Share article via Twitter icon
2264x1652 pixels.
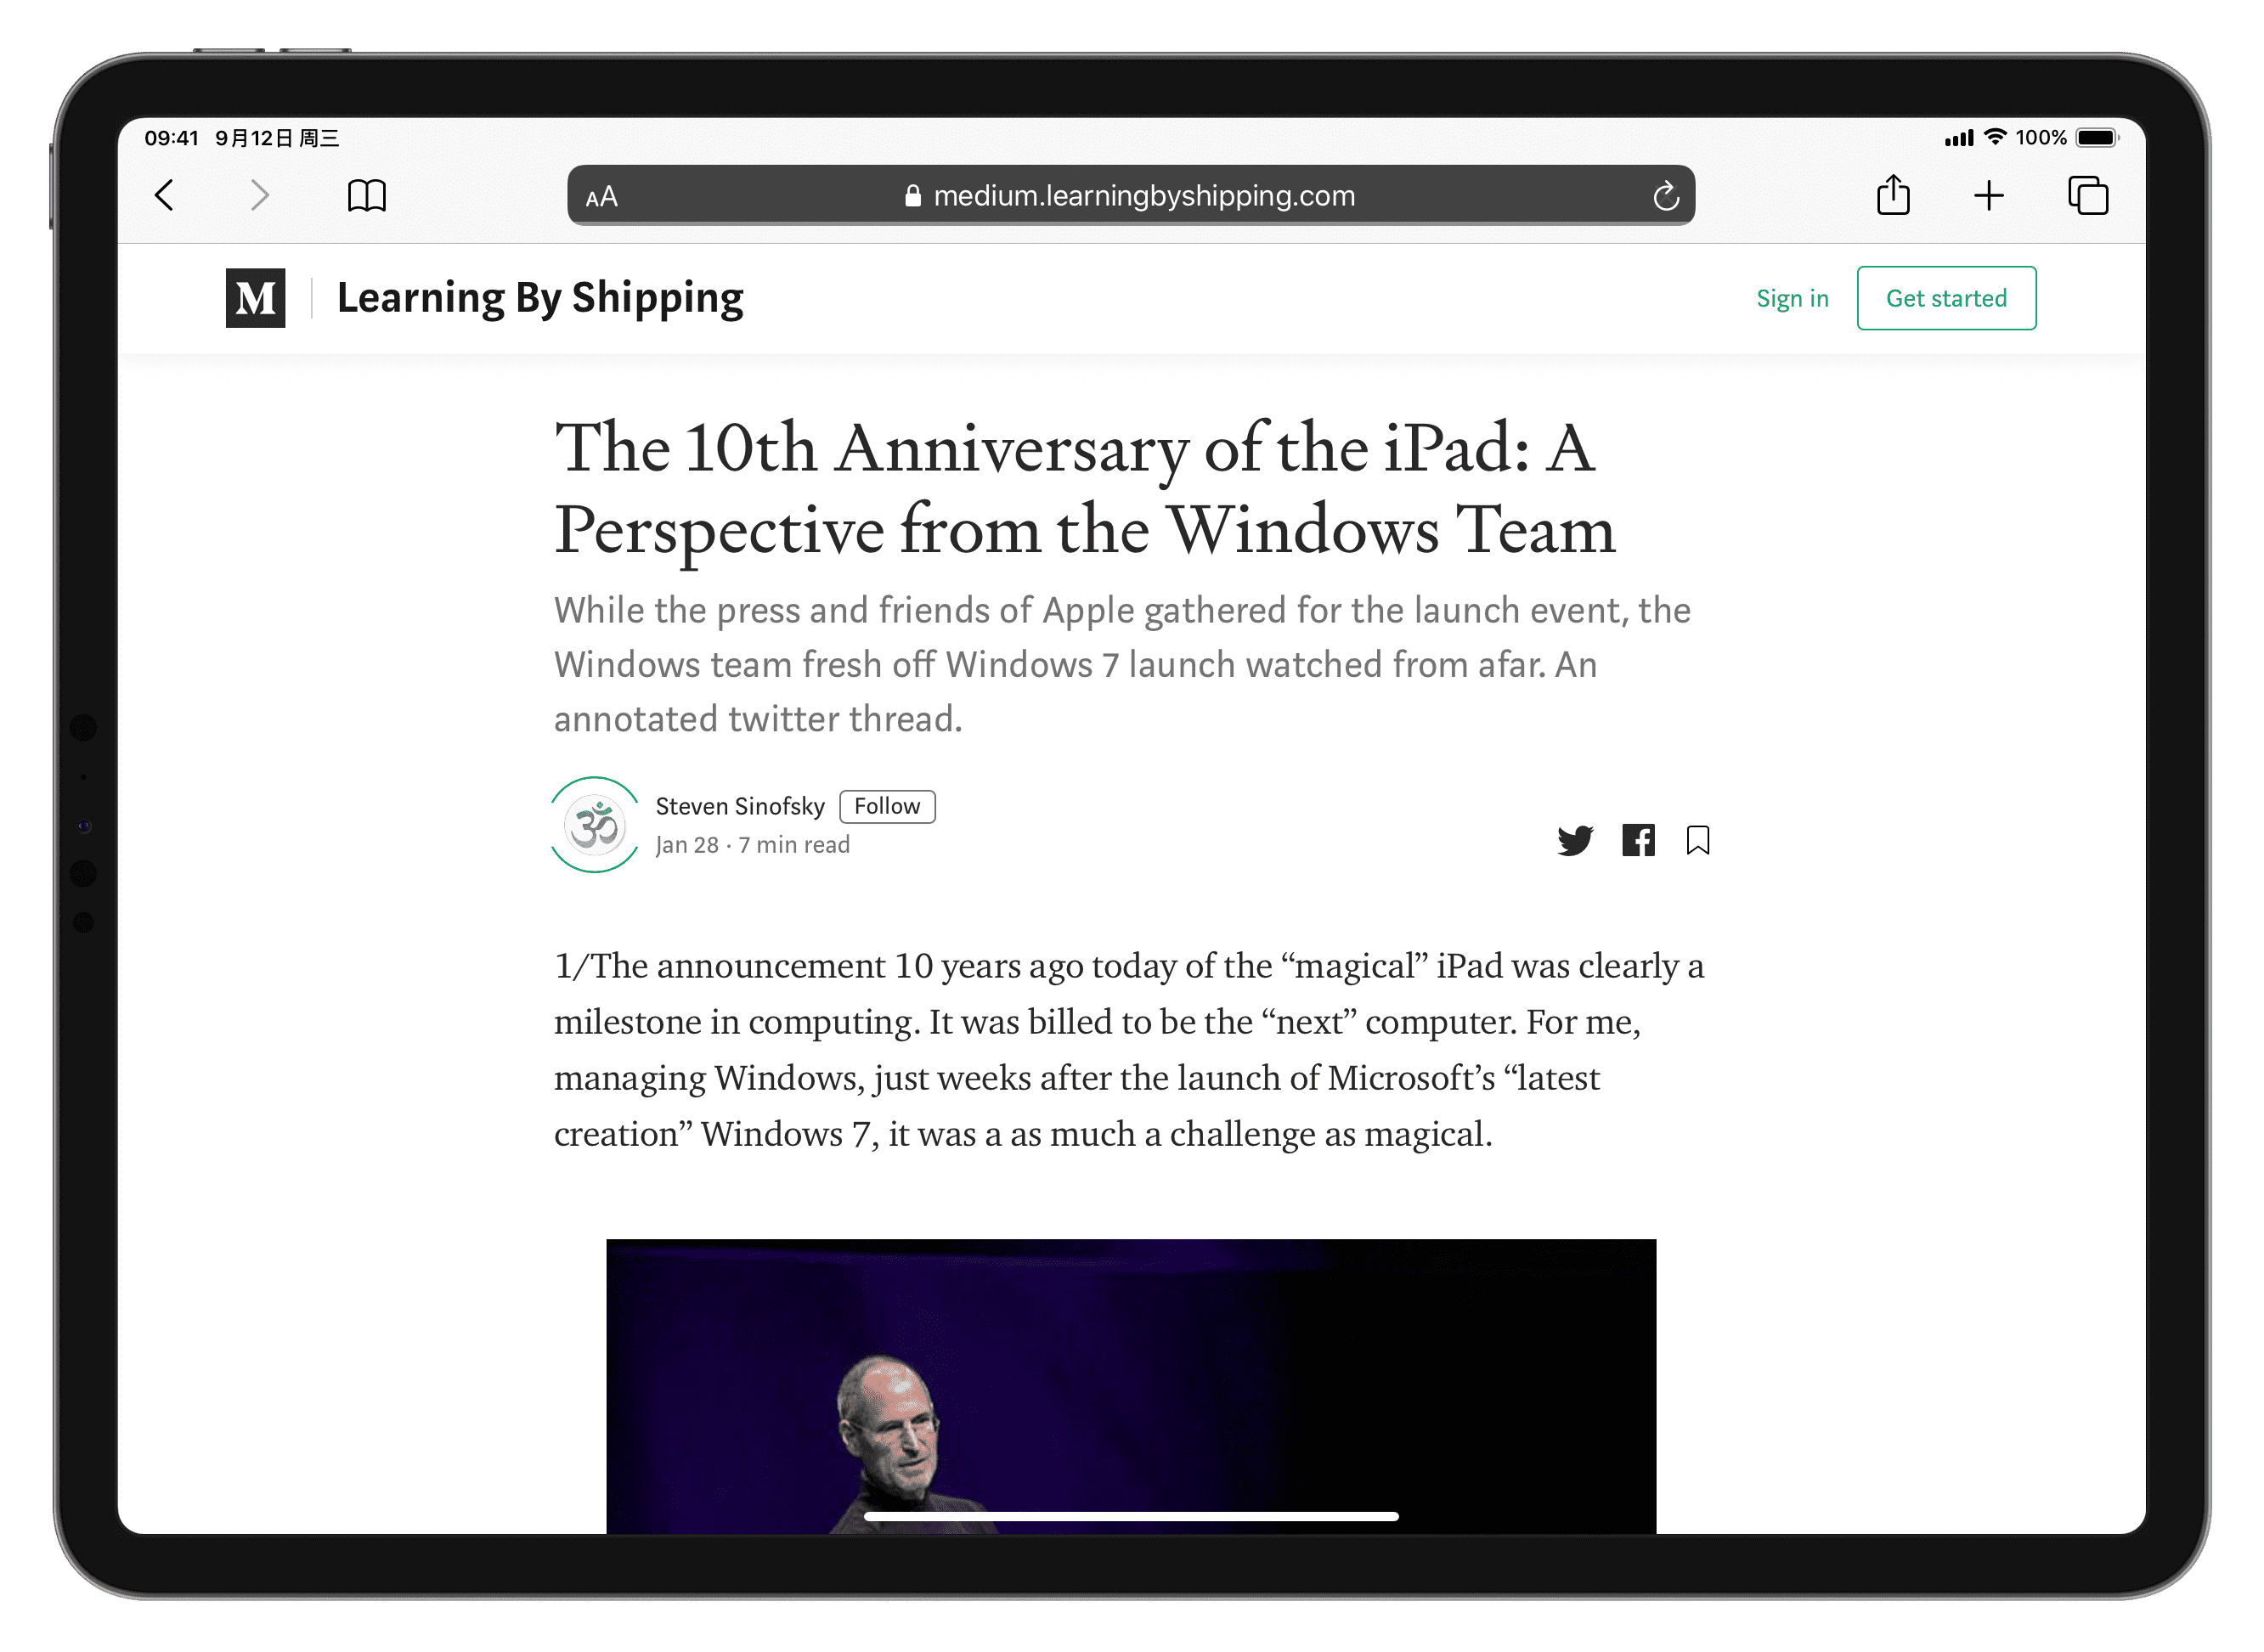pos(1575,841)
